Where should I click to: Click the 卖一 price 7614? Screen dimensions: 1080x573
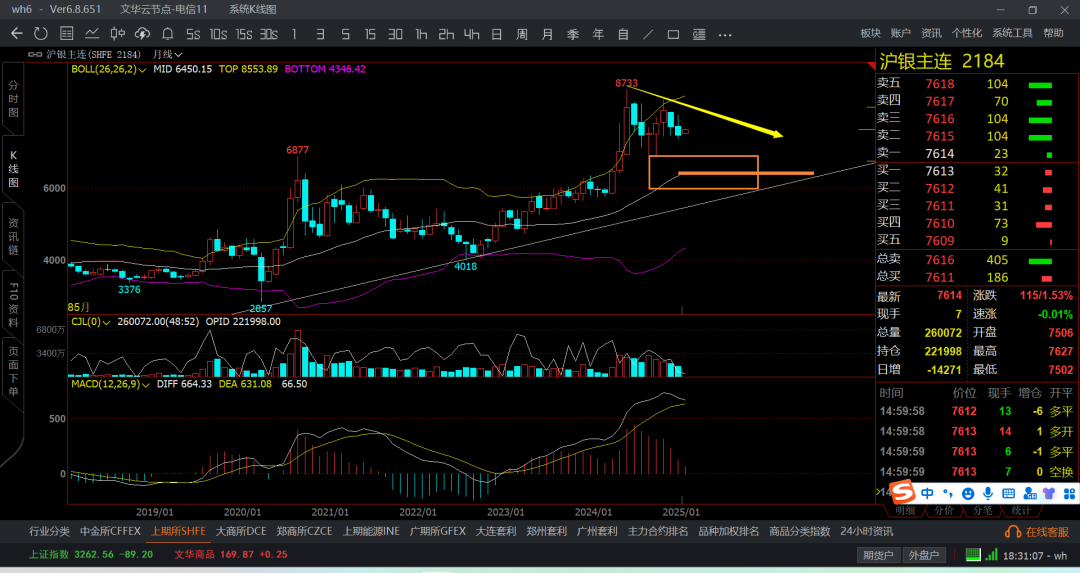point(939,154)
